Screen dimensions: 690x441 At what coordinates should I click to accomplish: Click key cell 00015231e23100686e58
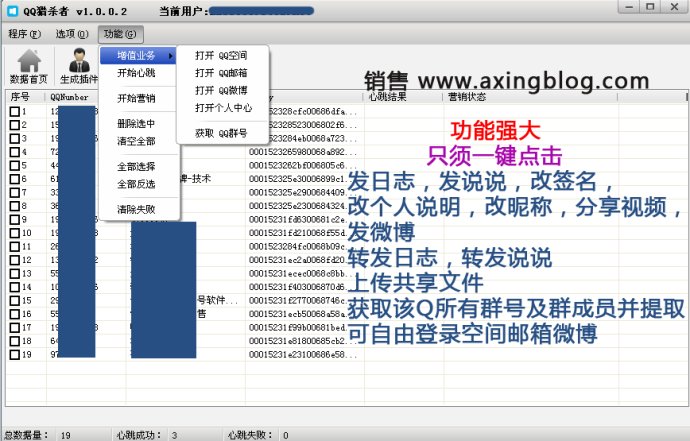(x=303, y=354)
